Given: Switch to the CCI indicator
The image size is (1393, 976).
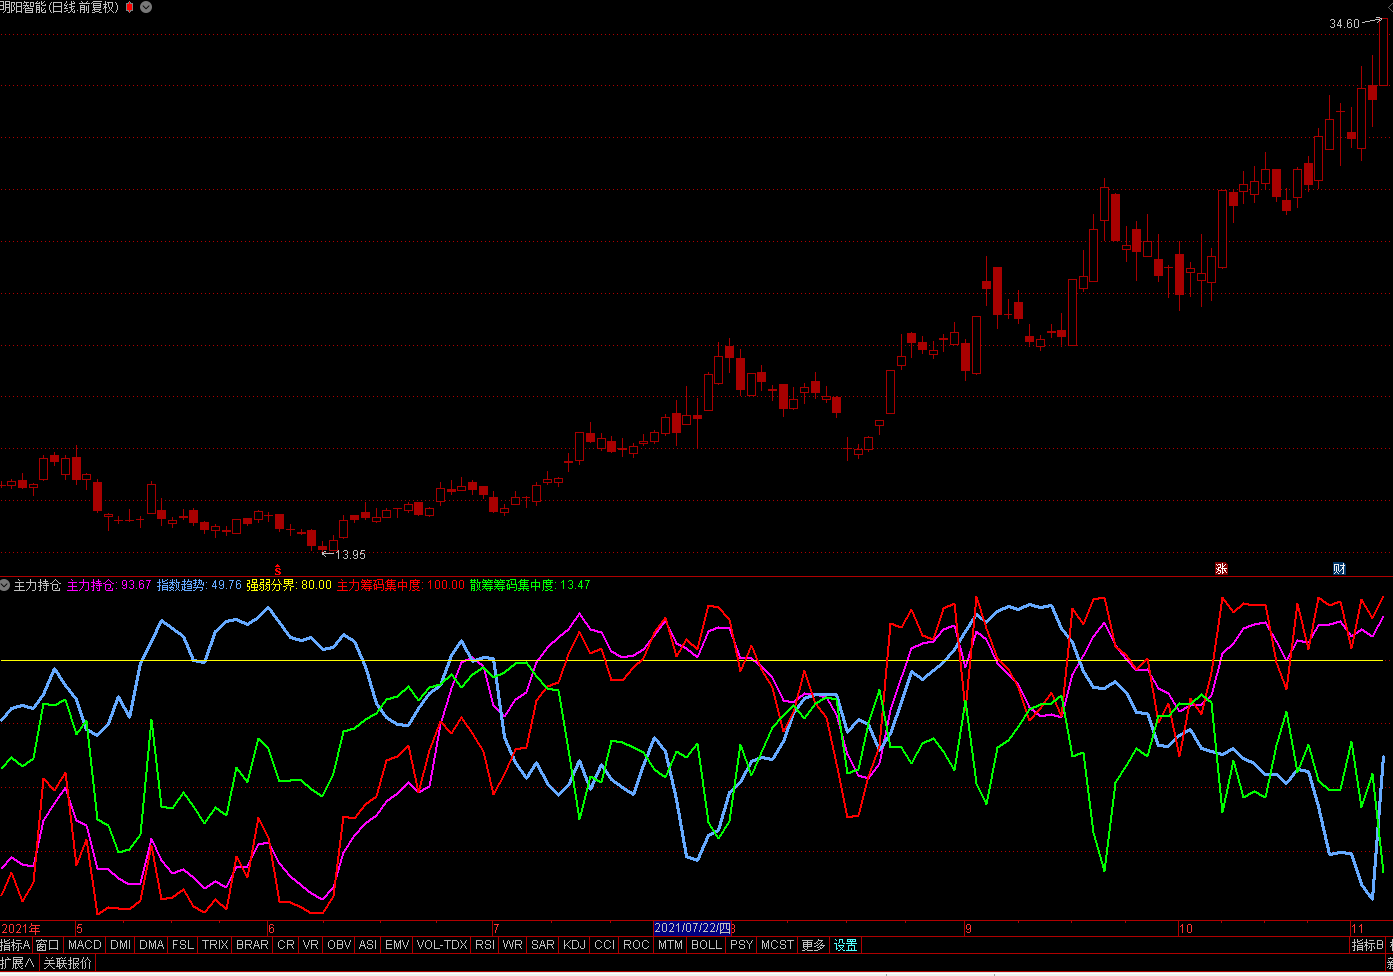Looking at the screenshot, I should point(604,945).
